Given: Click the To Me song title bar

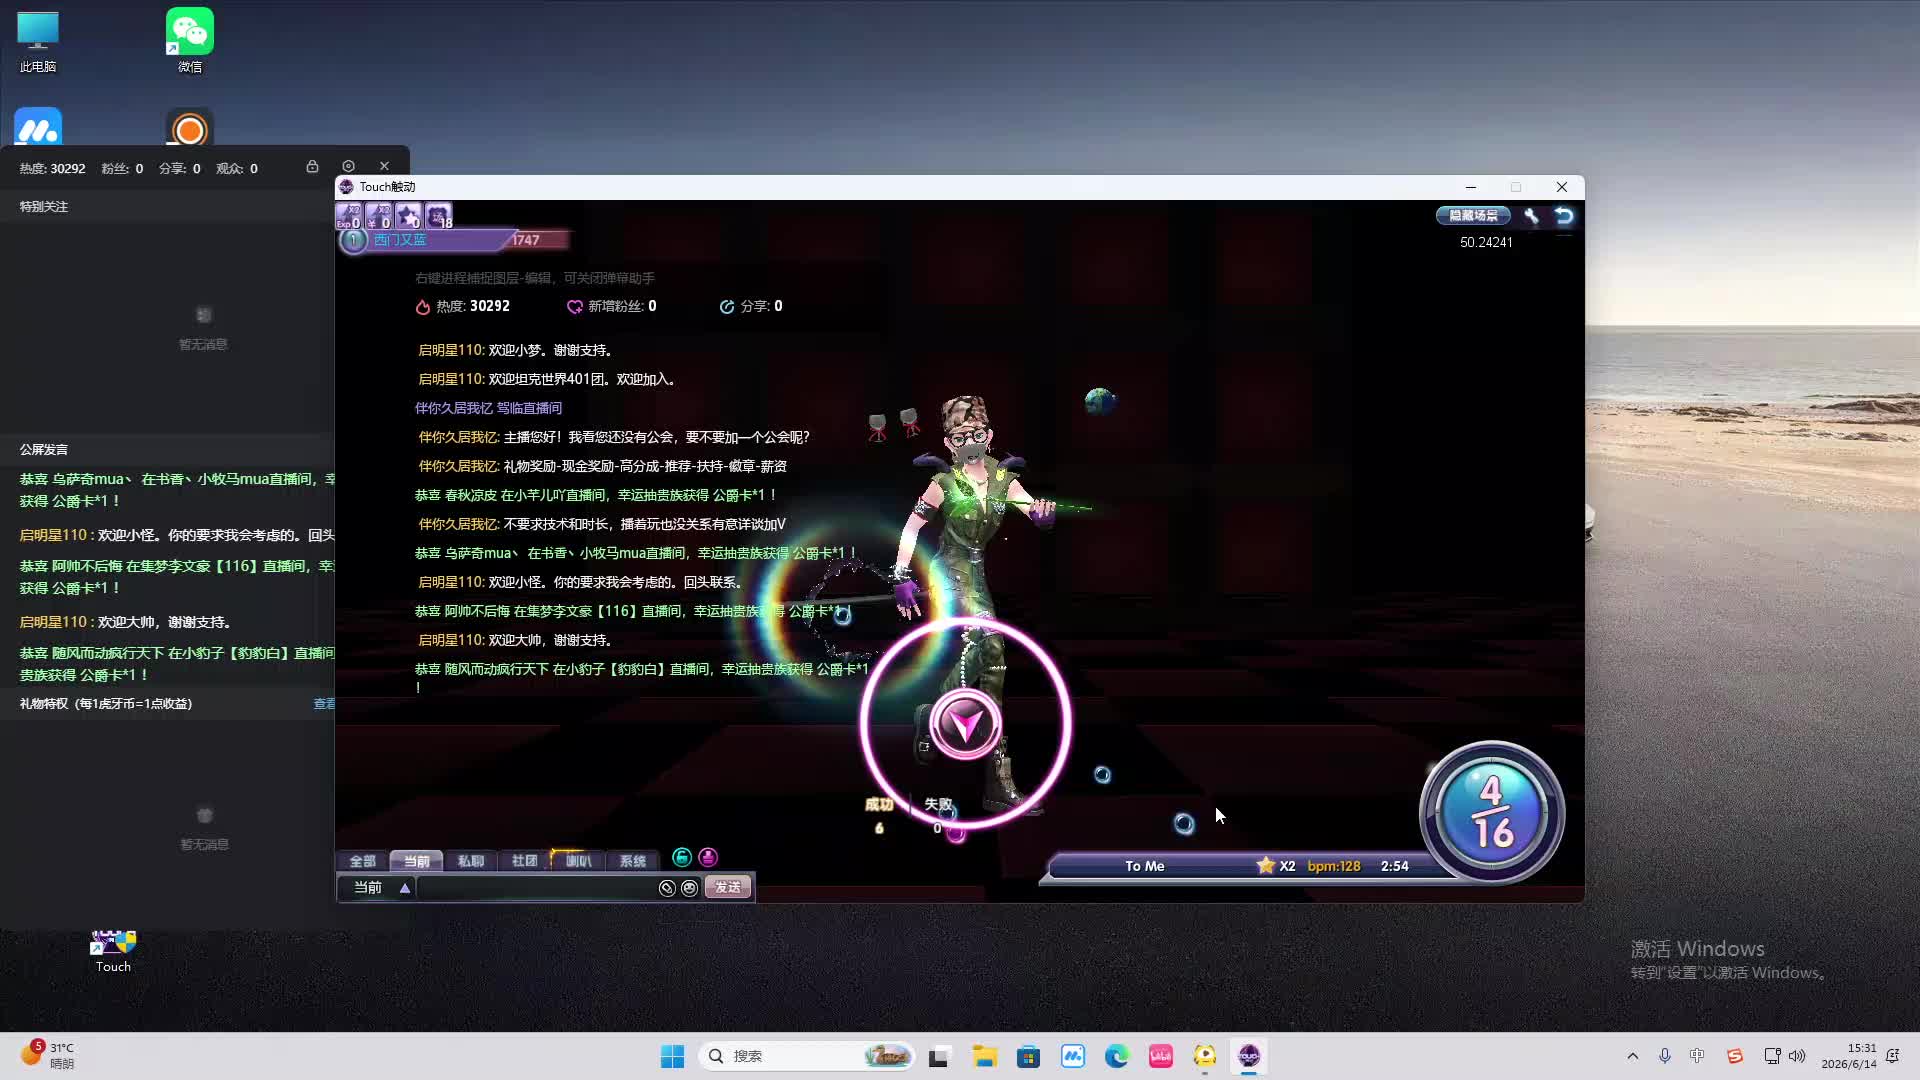Looking at the screenshot, I should [1145, 866].
